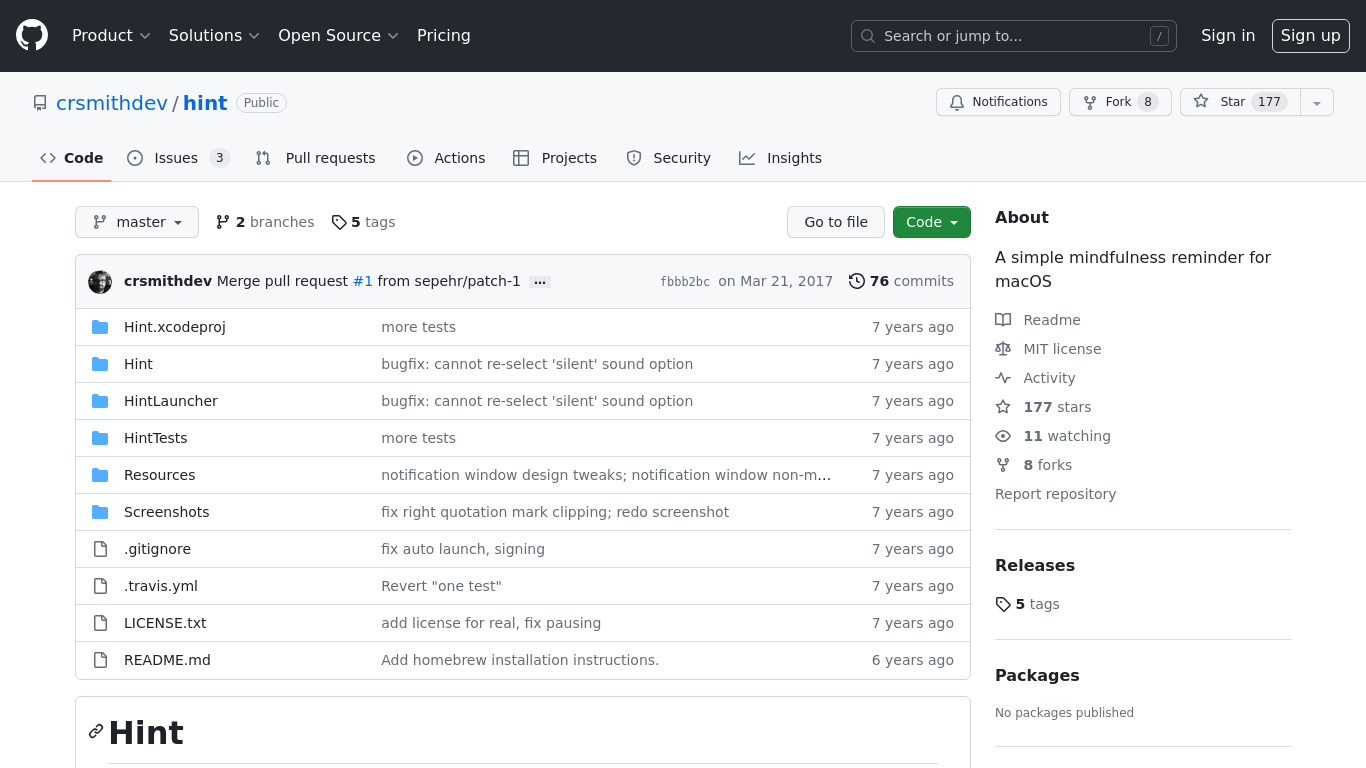Click the file icon for README.md
Image resolution: width=1366 pixels, height=768 pixels.
click(x=100, y=660)
